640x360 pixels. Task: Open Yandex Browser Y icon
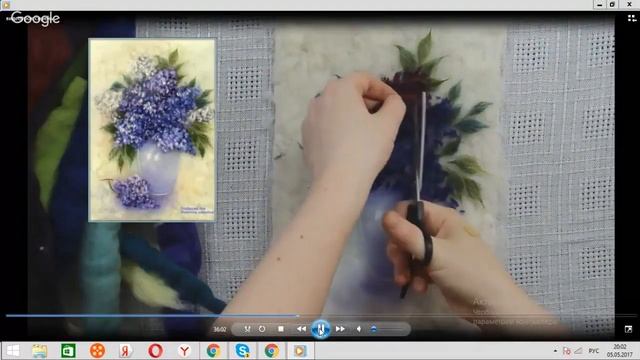click(x=184, y=351)
